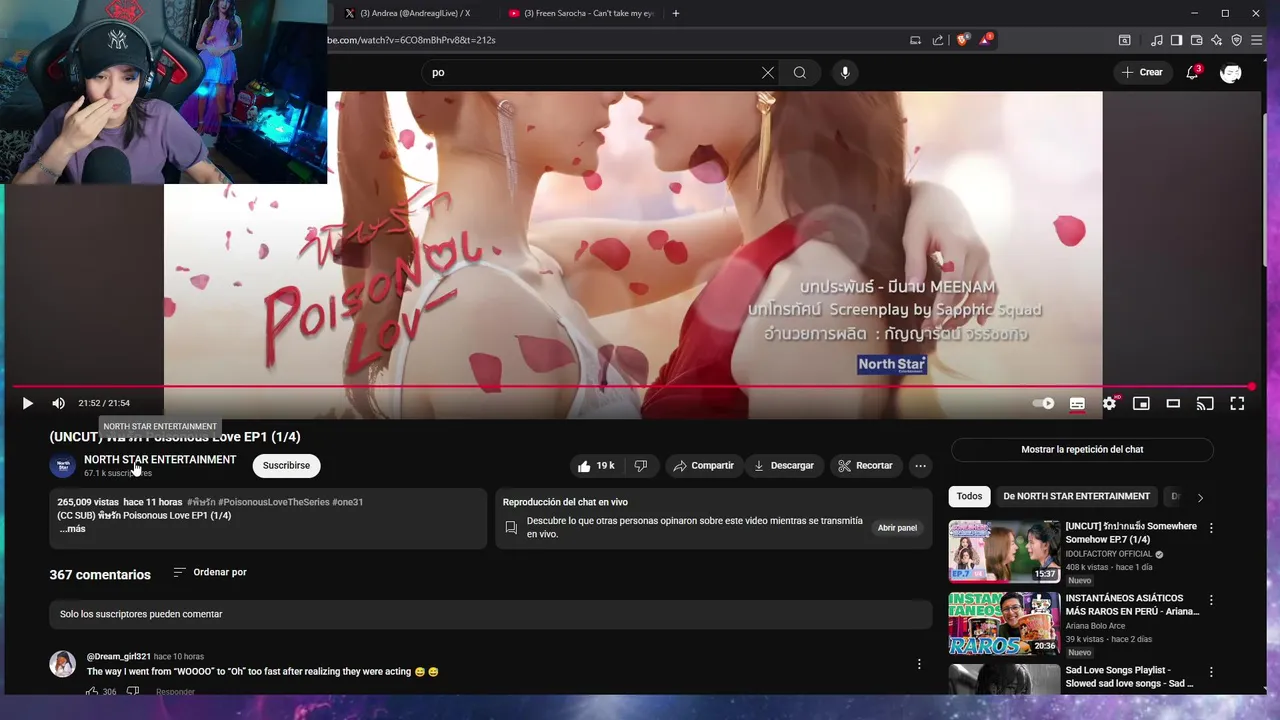Click the browser address bar URL
The image size is (1280, 720).
click(411, 40)
